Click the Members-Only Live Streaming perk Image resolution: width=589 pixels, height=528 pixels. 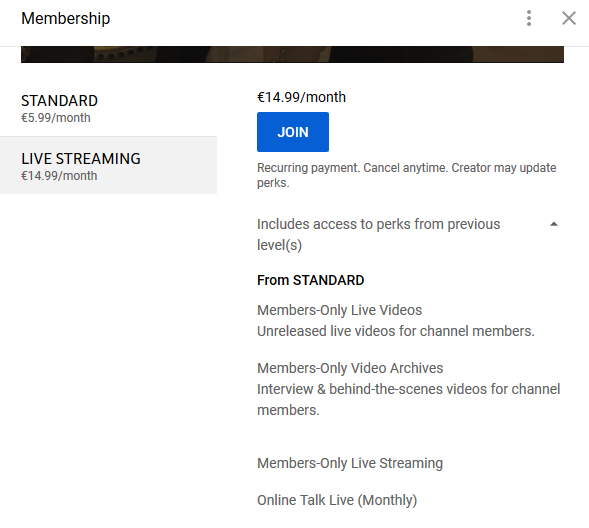point(350,463)
